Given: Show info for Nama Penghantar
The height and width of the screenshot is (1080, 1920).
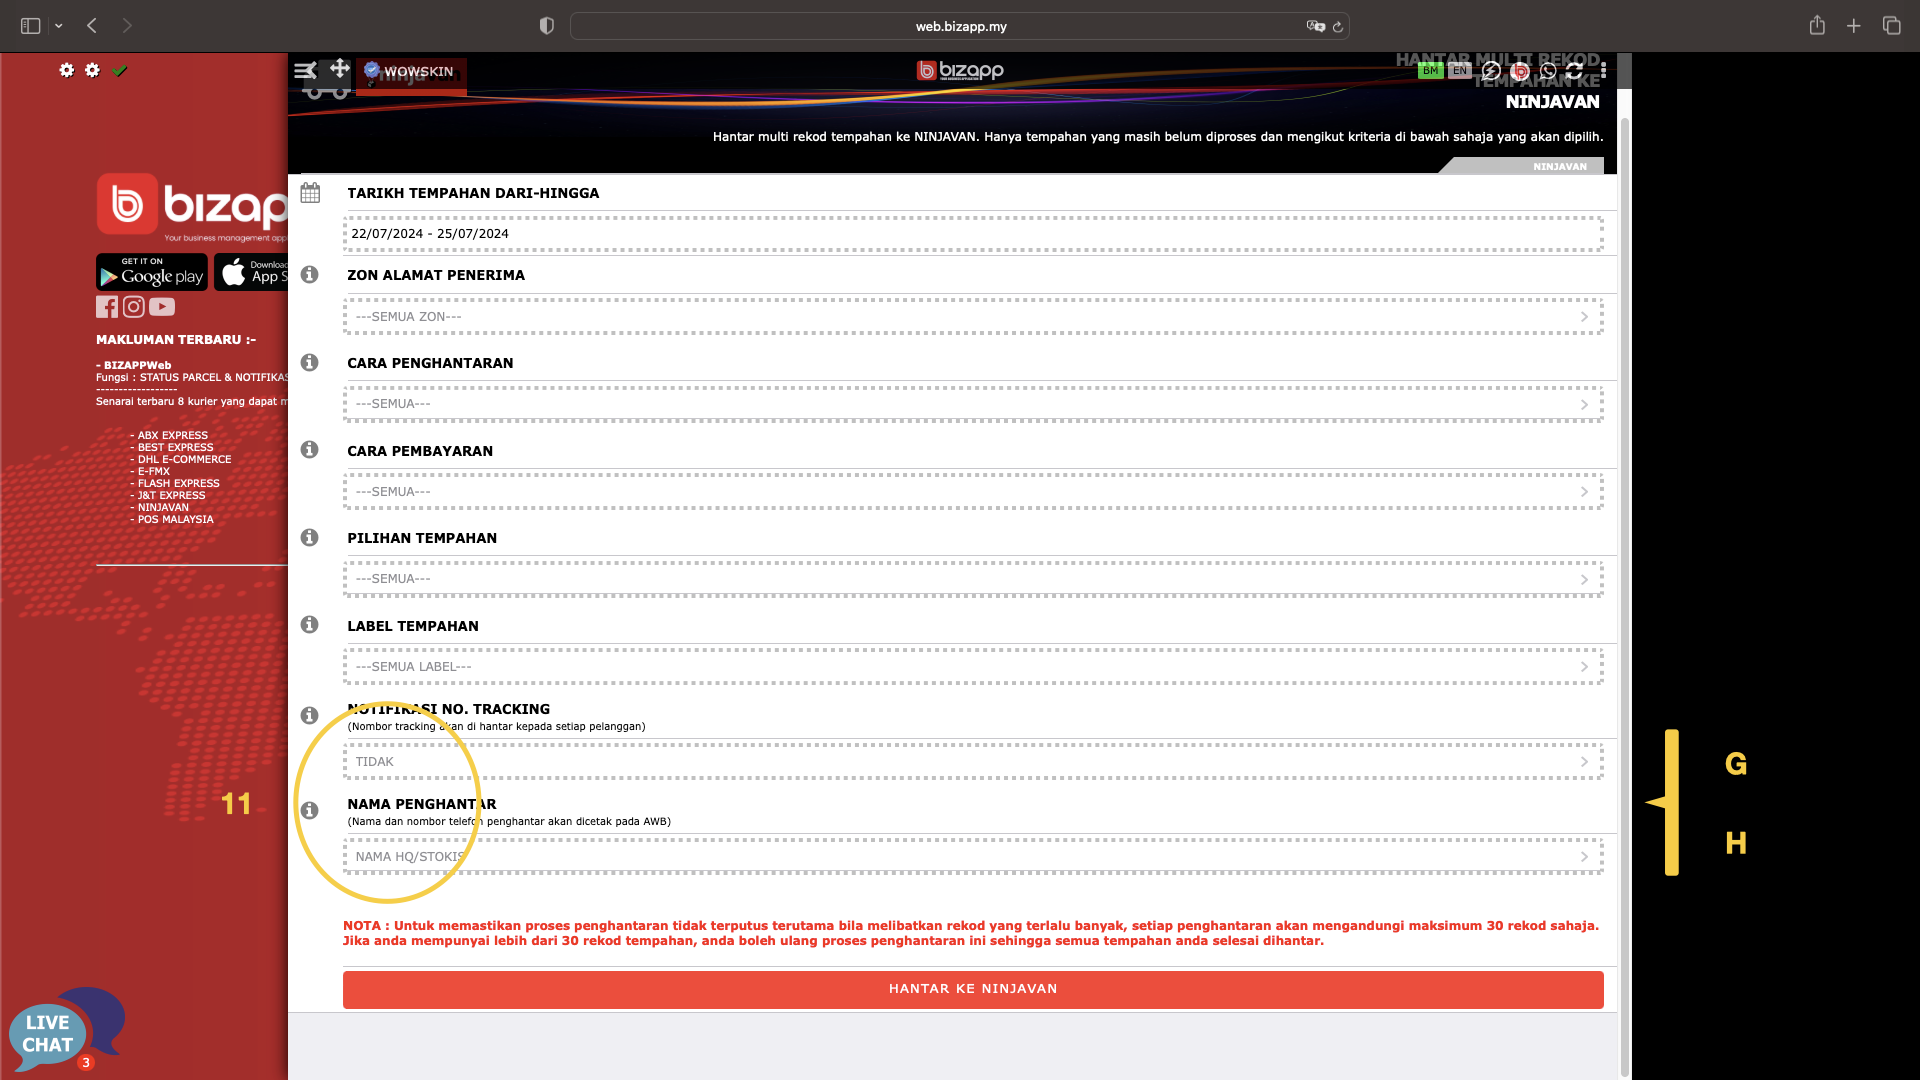Looking at the screenshot, I should pos(310,811).
